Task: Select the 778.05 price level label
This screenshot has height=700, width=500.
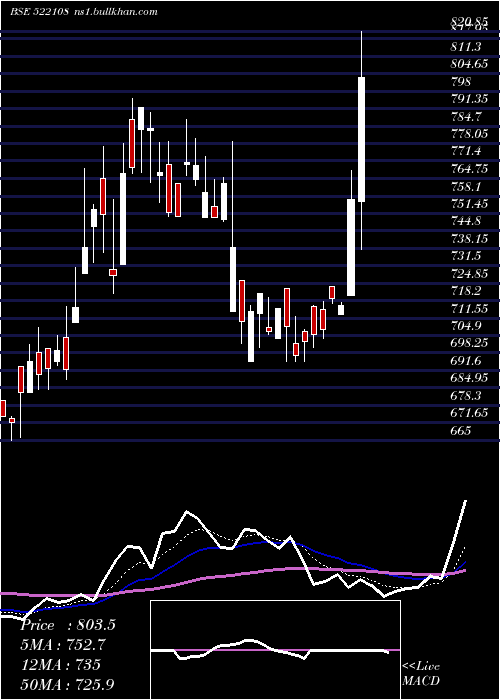Action: [469, 134]
